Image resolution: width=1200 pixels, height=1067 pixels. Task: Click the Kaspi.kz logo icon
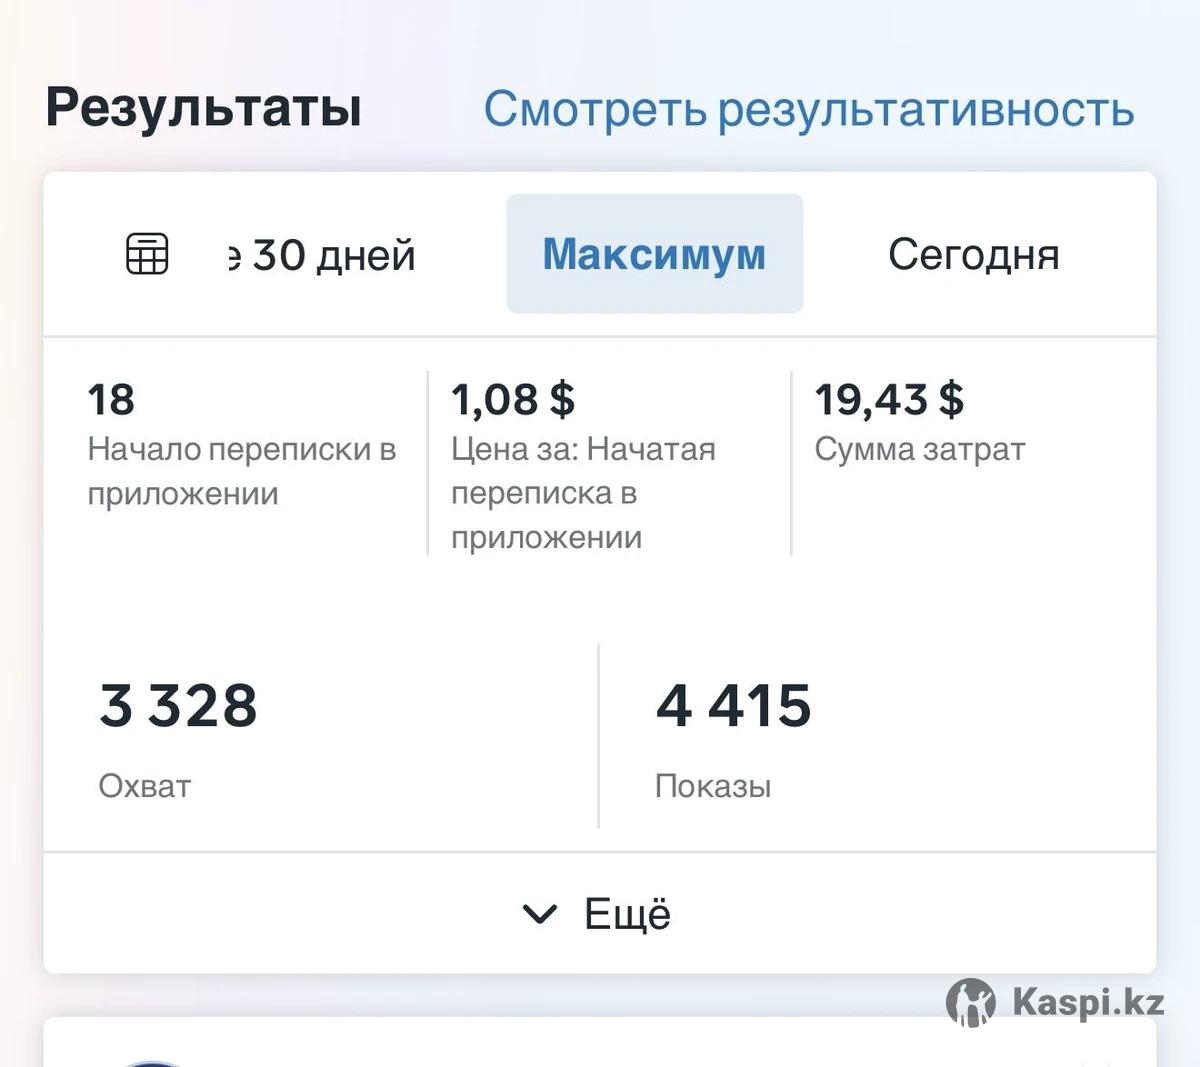pyautogui.click(x=971, y=1002)
